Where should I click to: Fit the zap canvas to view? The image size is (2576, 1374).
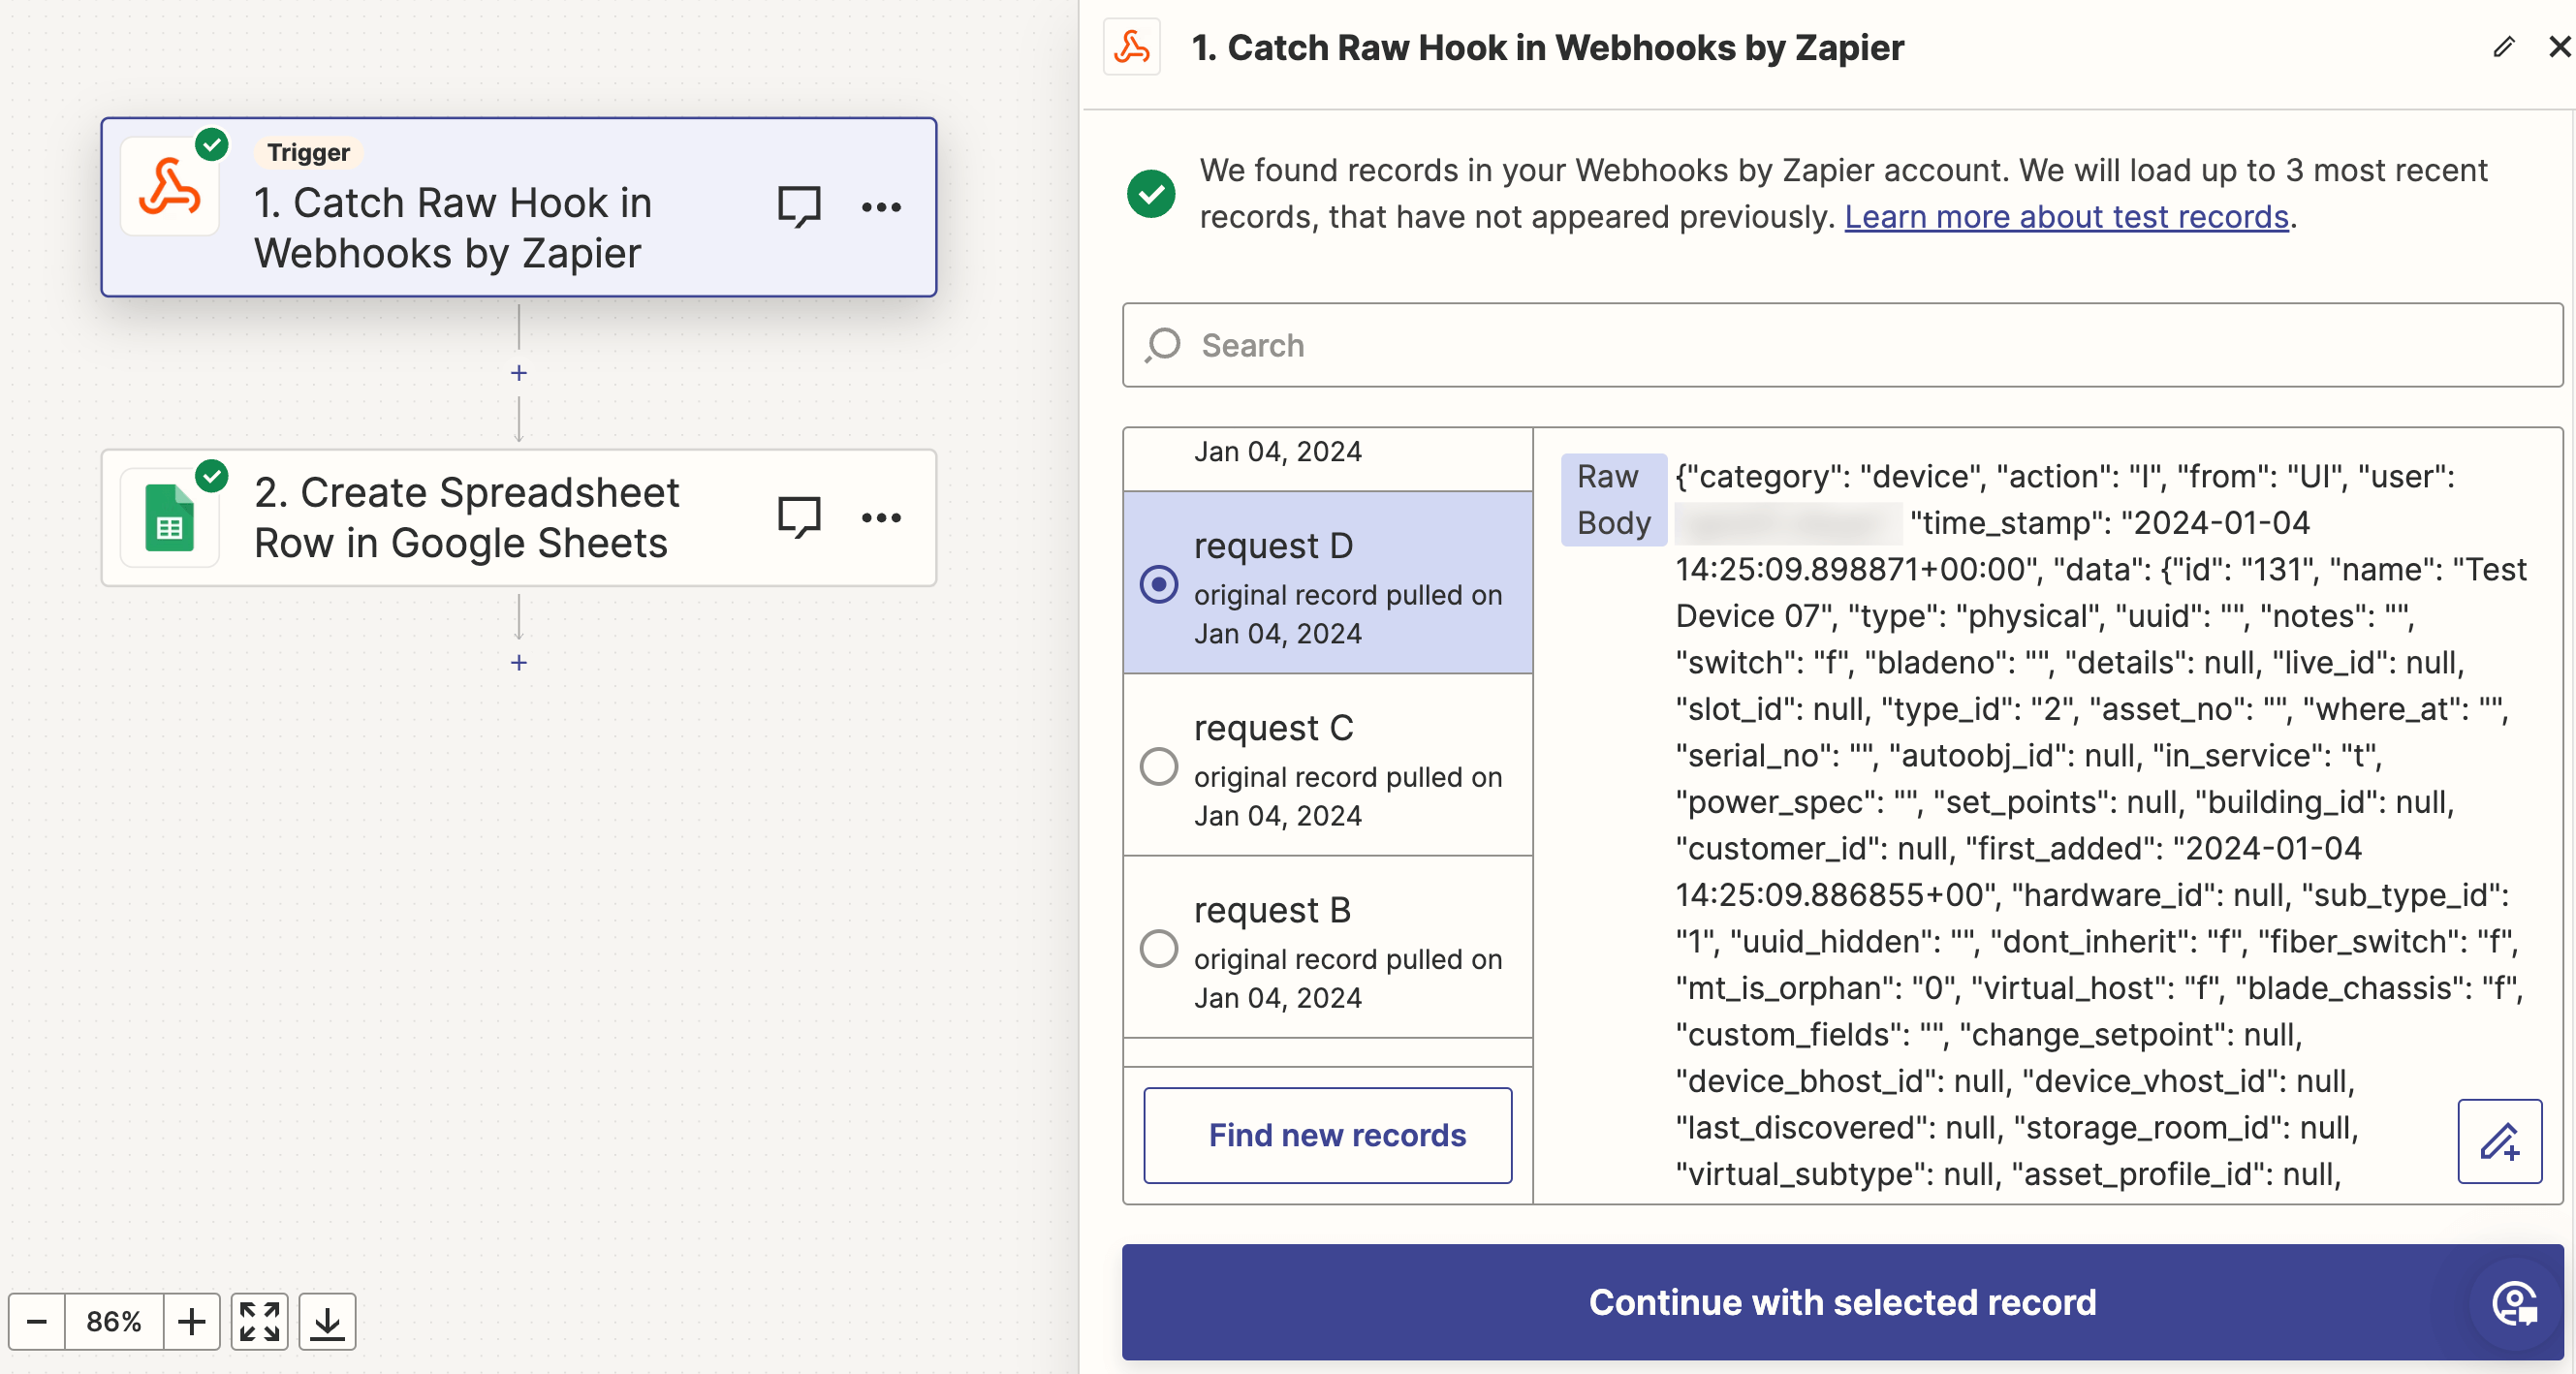tap(259, 1321)
